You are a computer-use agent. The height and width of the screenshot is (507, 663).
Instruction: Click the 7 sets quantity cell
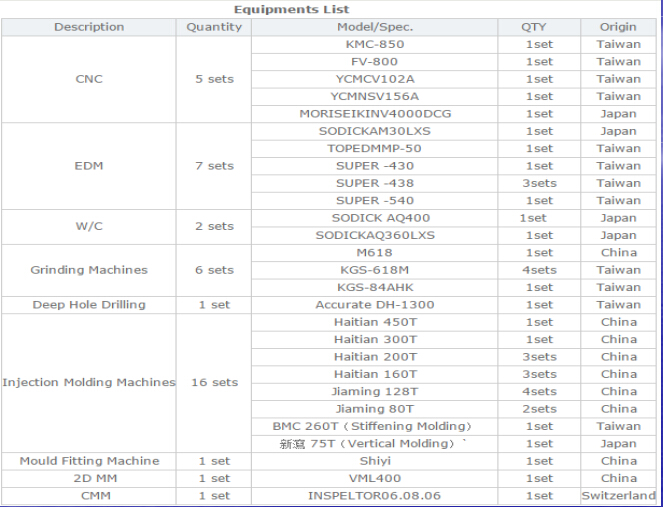pyautogui.click(x=214, y=166)
